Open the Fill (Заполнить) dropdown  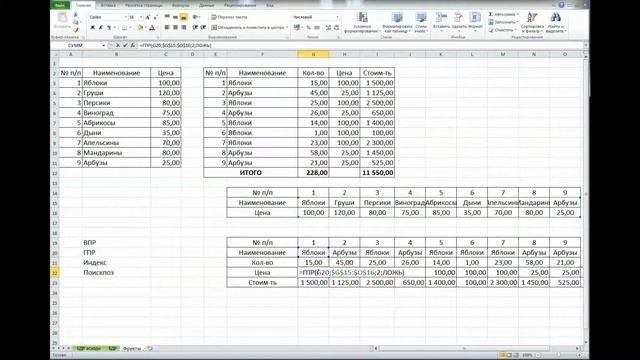pyautogui.click(x=503, y=22)
